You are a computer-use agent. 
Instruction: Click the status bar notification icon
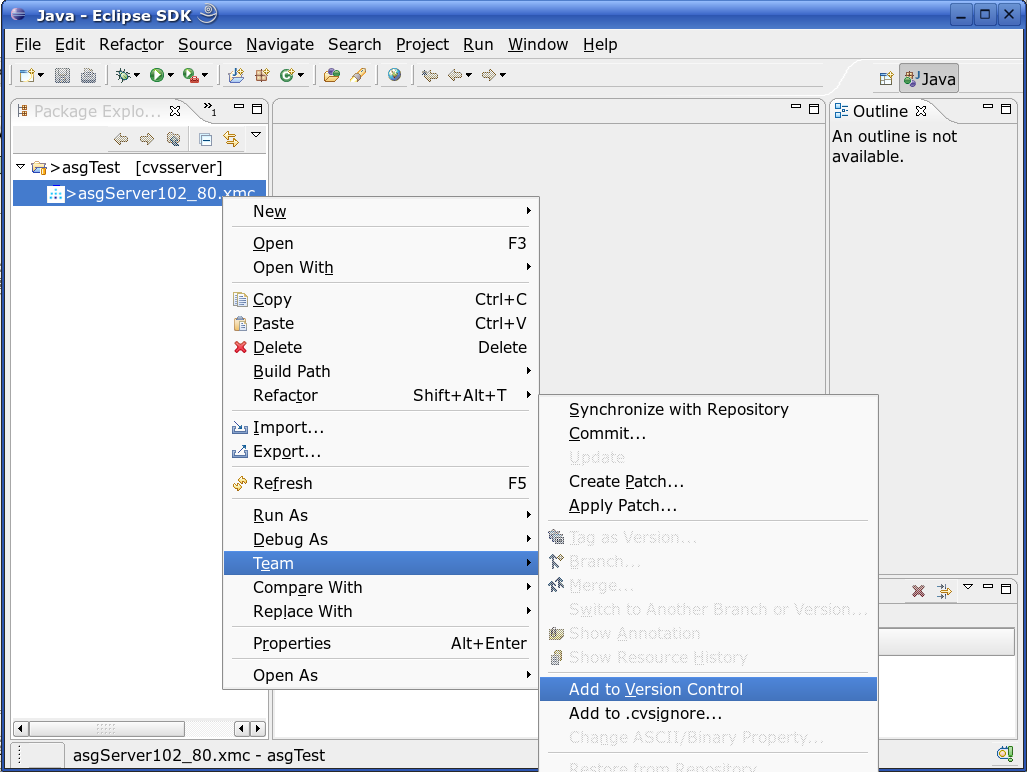pyautogui.click(x=1005, y=754)
